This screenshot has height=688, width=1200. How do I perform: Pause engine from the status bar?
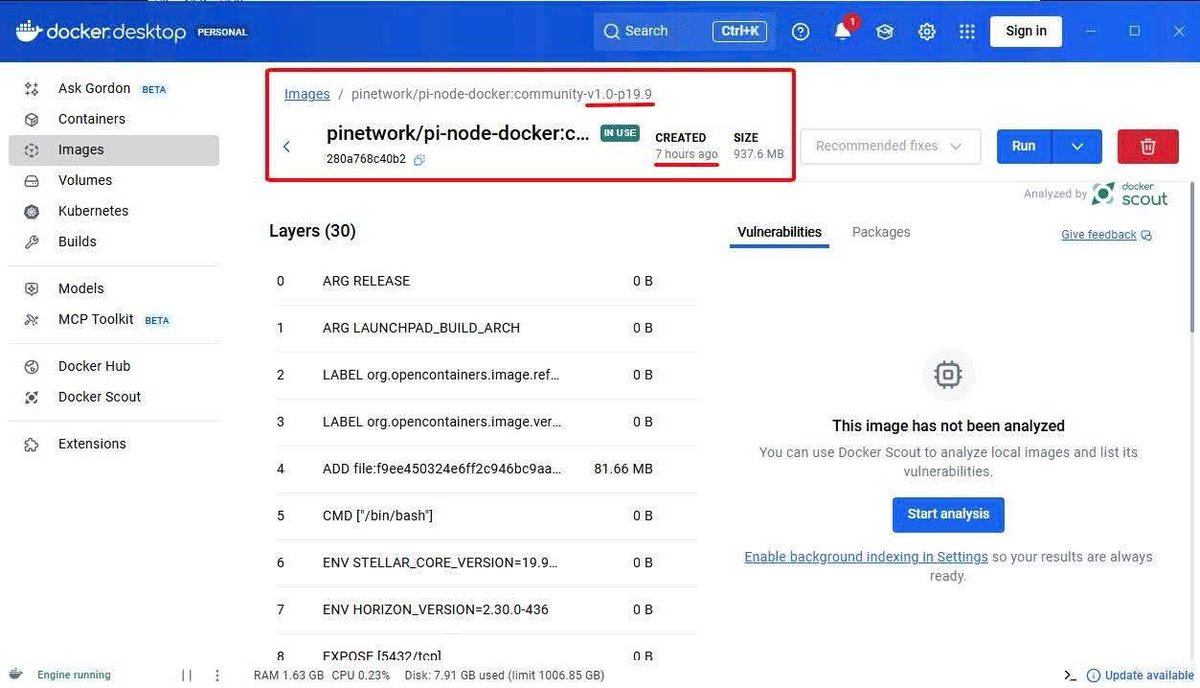187,676
